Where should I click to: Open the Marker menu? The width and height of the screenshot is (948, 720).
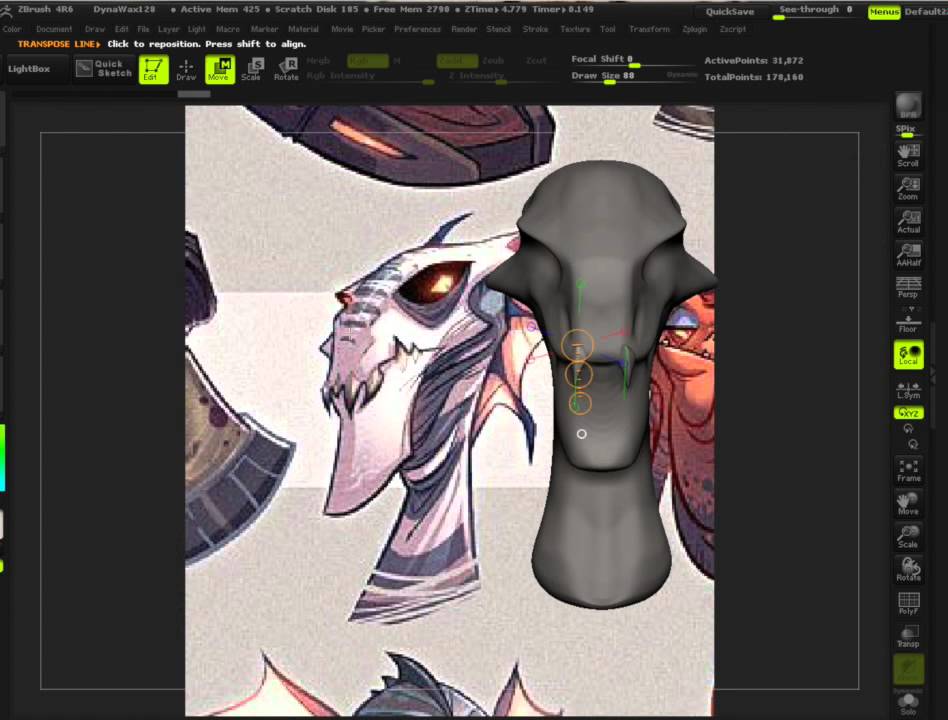(x=264, y=29)
